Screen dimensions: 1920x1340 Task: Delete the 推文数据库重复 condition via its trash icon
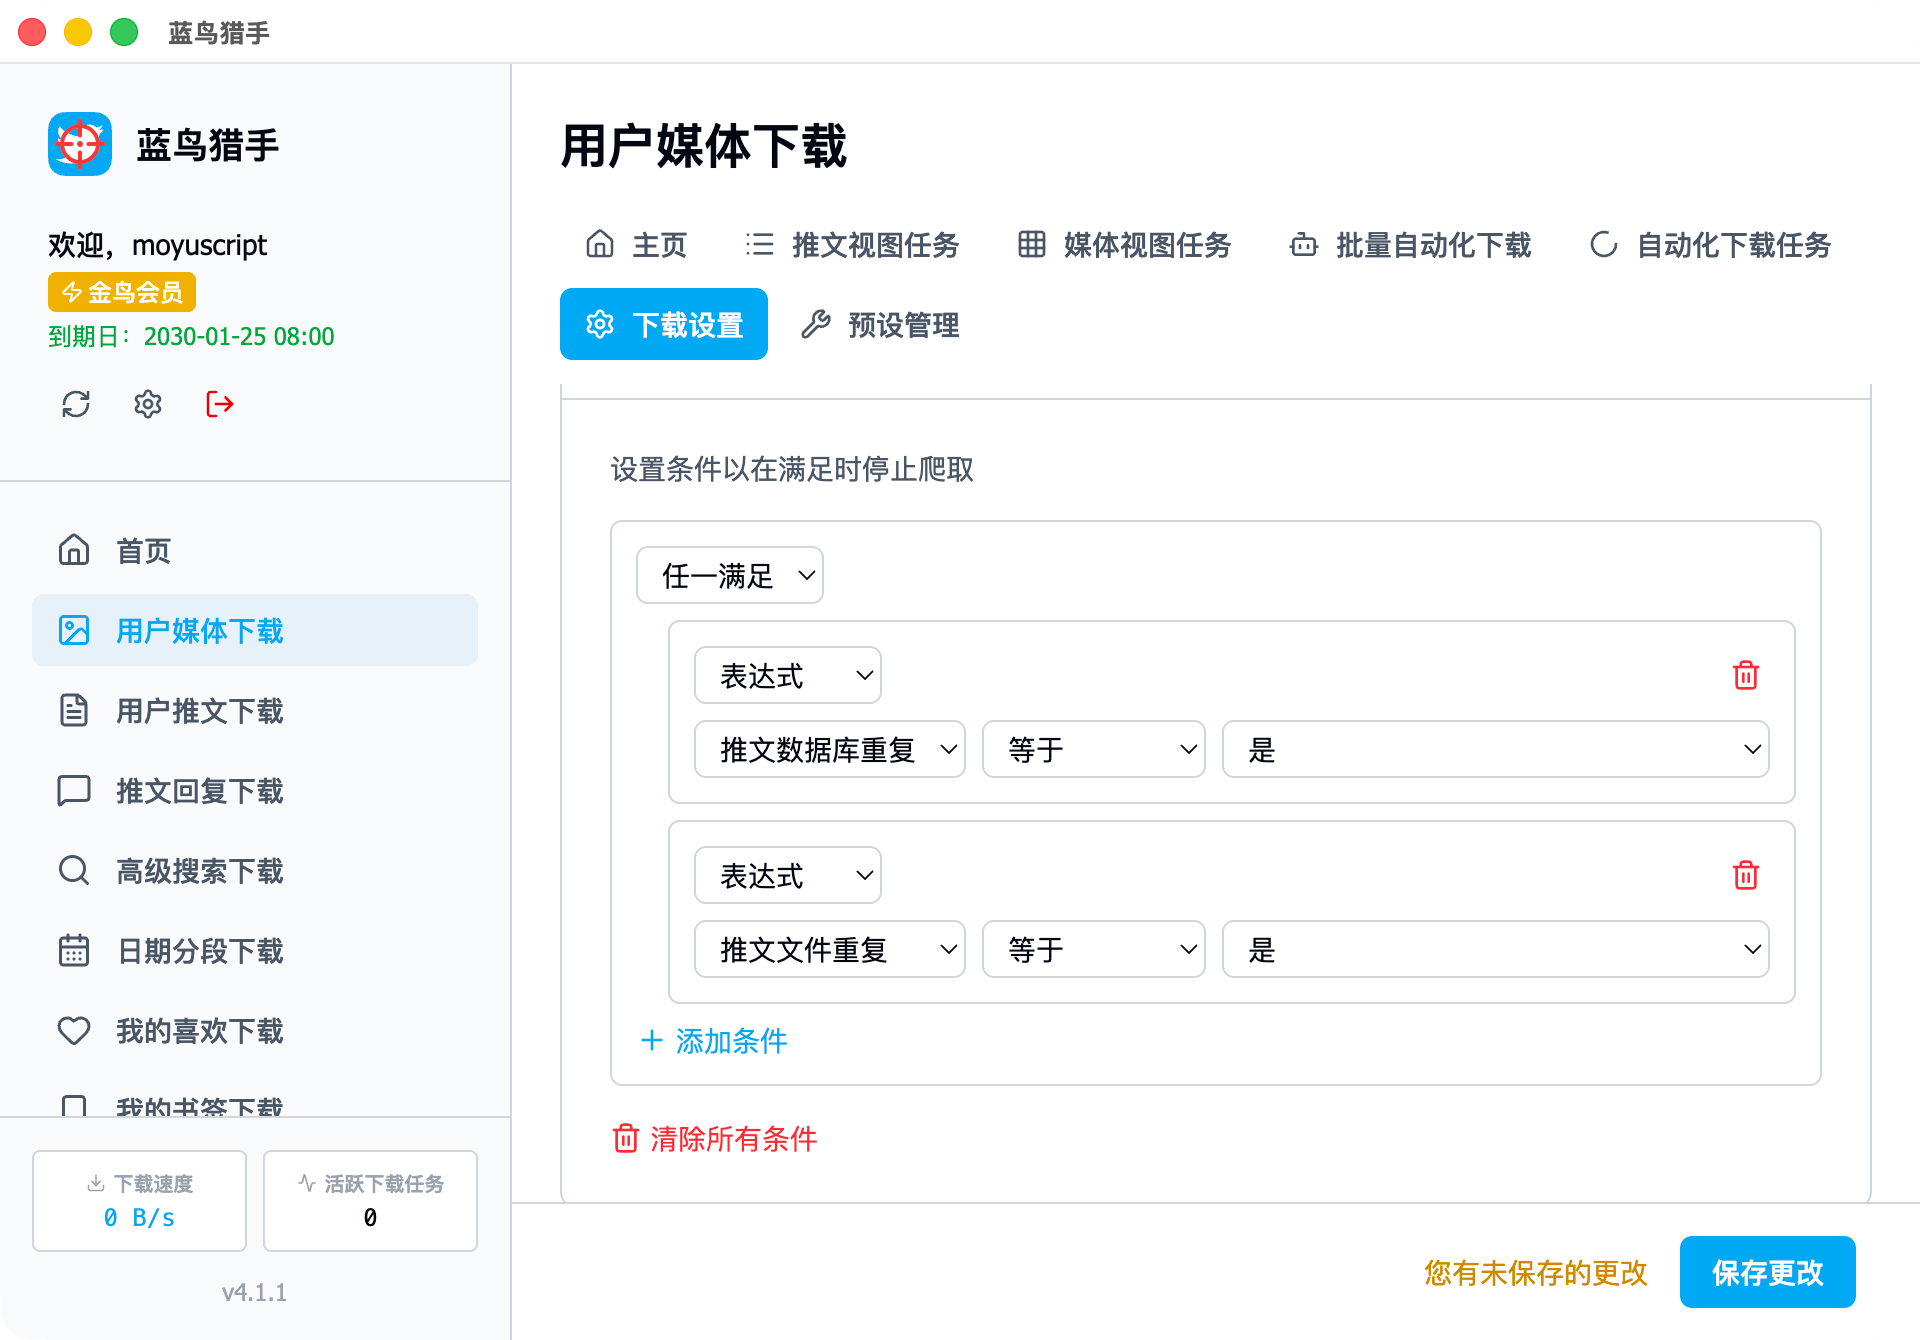click(1745, 676)
